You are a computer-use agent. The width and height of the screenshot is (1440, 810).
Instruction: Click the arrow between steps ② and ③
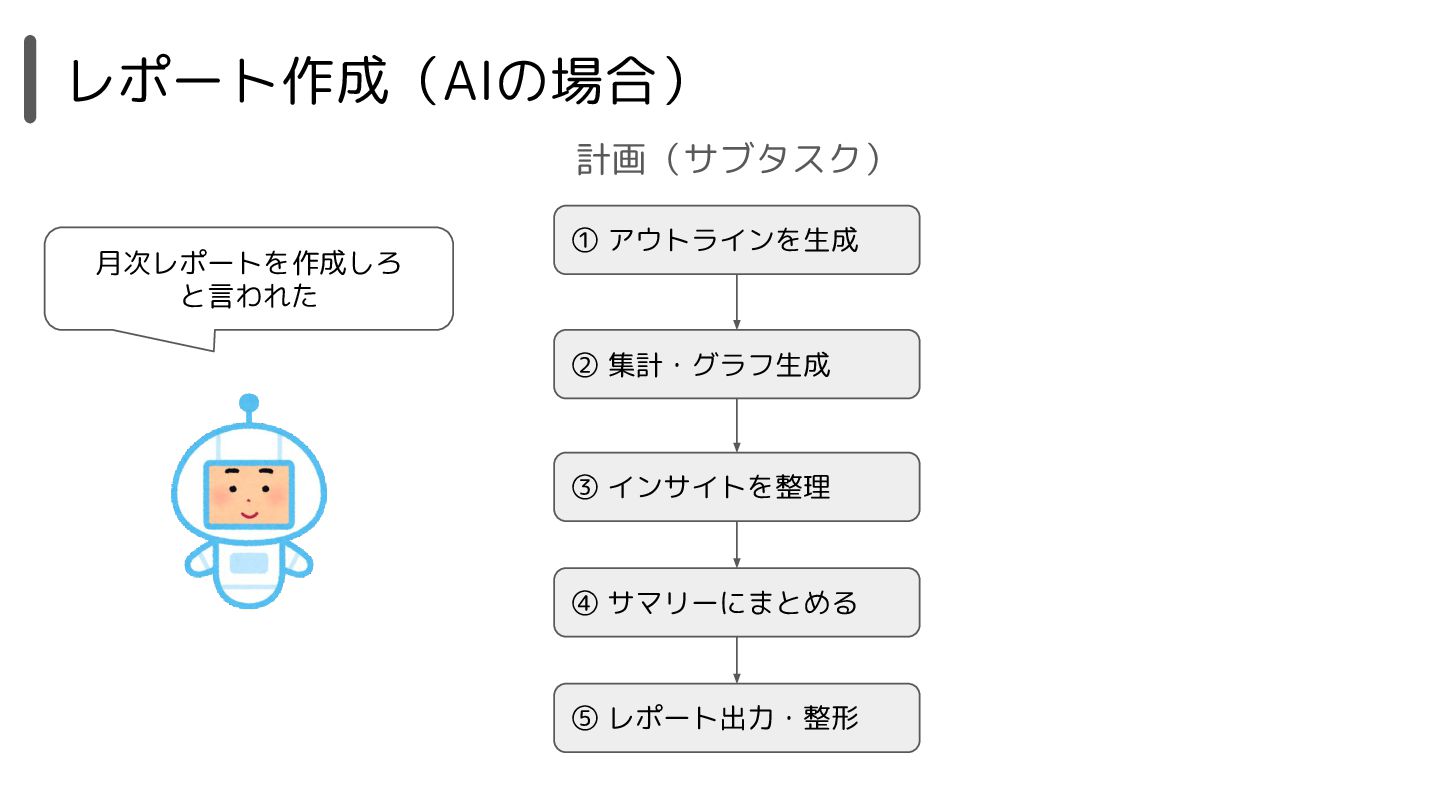tap(737, 425)
